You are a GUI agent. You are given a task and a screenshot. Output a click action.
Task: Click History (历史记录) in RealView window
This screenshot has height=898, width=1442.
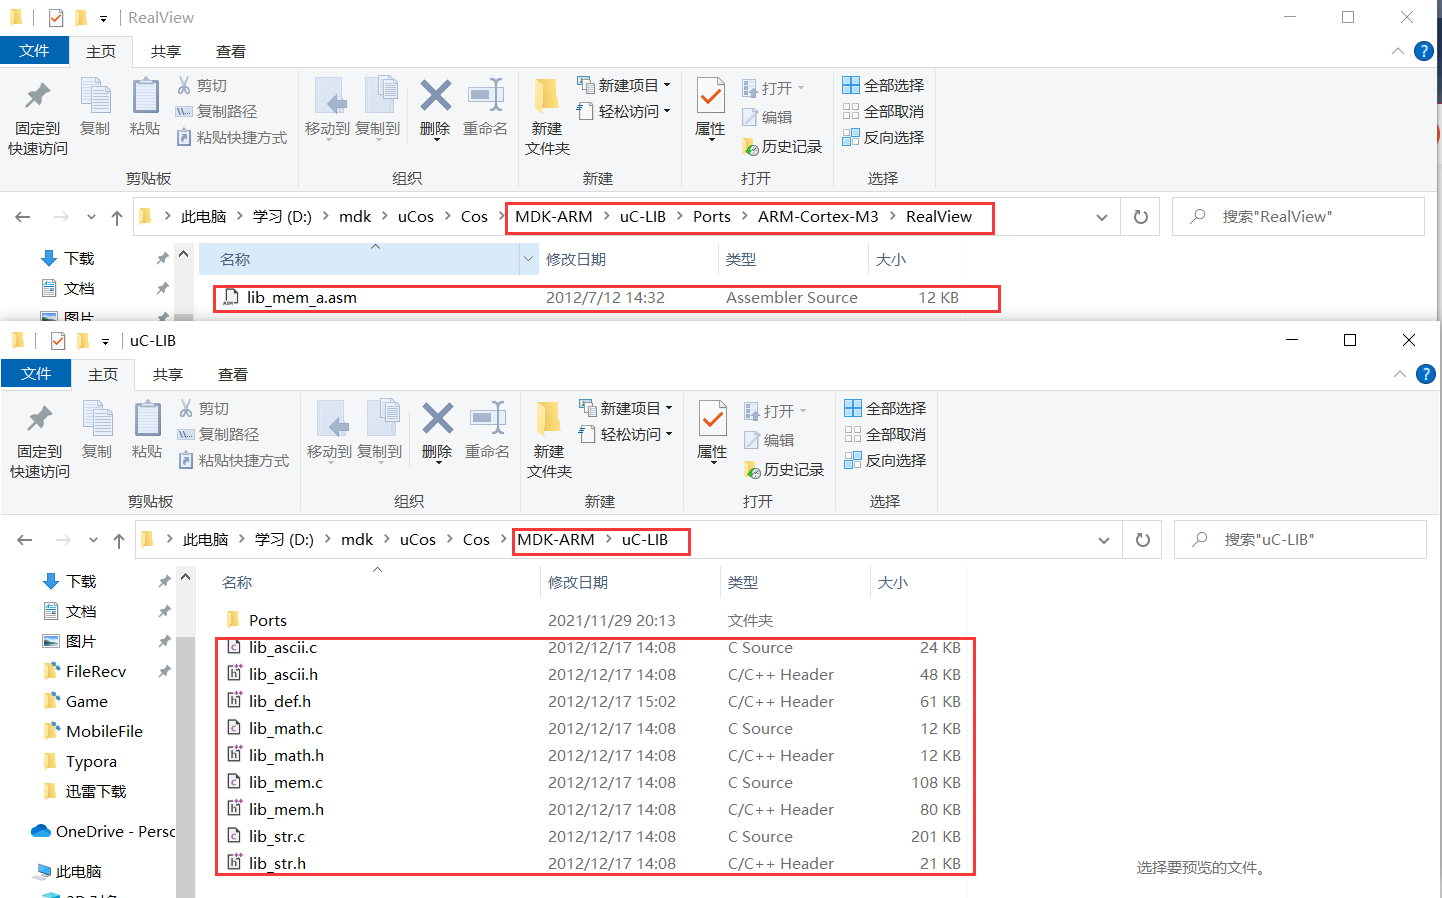(782, 146)
